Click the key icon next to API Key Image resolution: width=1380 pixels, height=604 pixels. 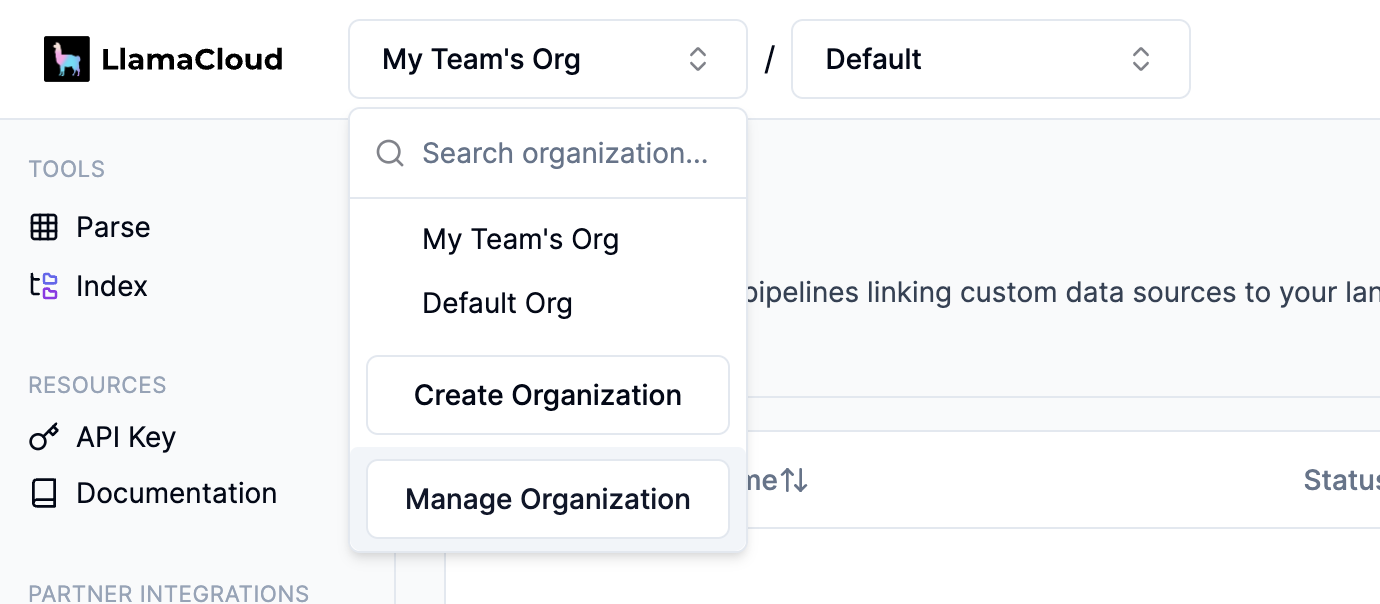(43, 437)
